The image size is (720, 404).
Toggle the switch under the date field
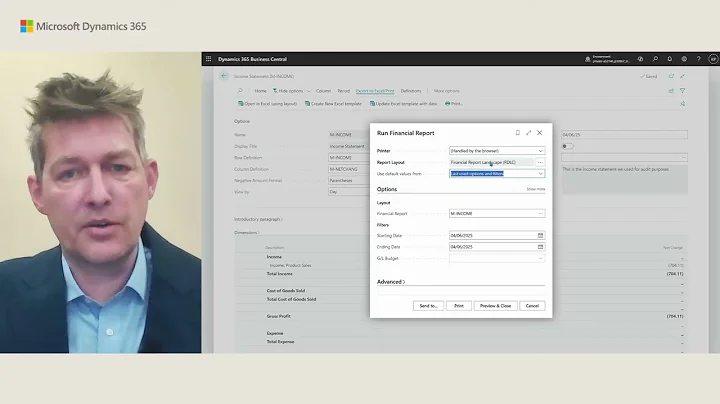pos(568,146)
